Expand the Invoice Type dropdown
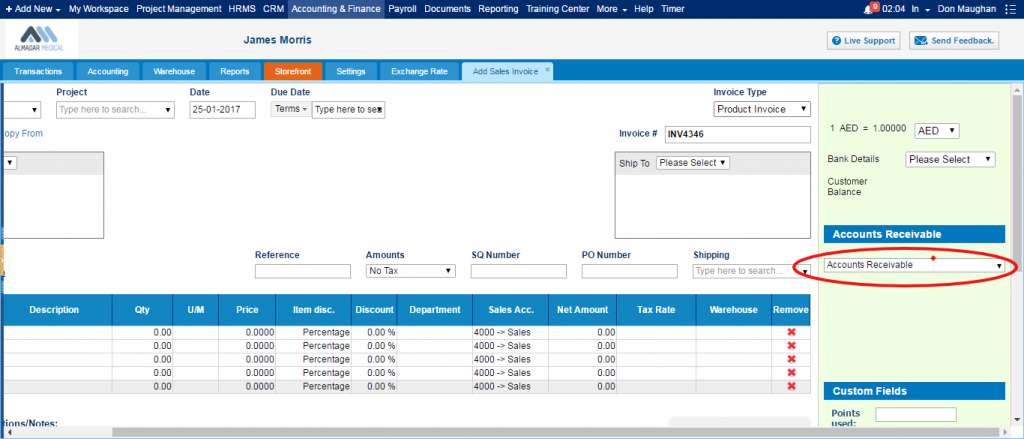 click(762, 109)
